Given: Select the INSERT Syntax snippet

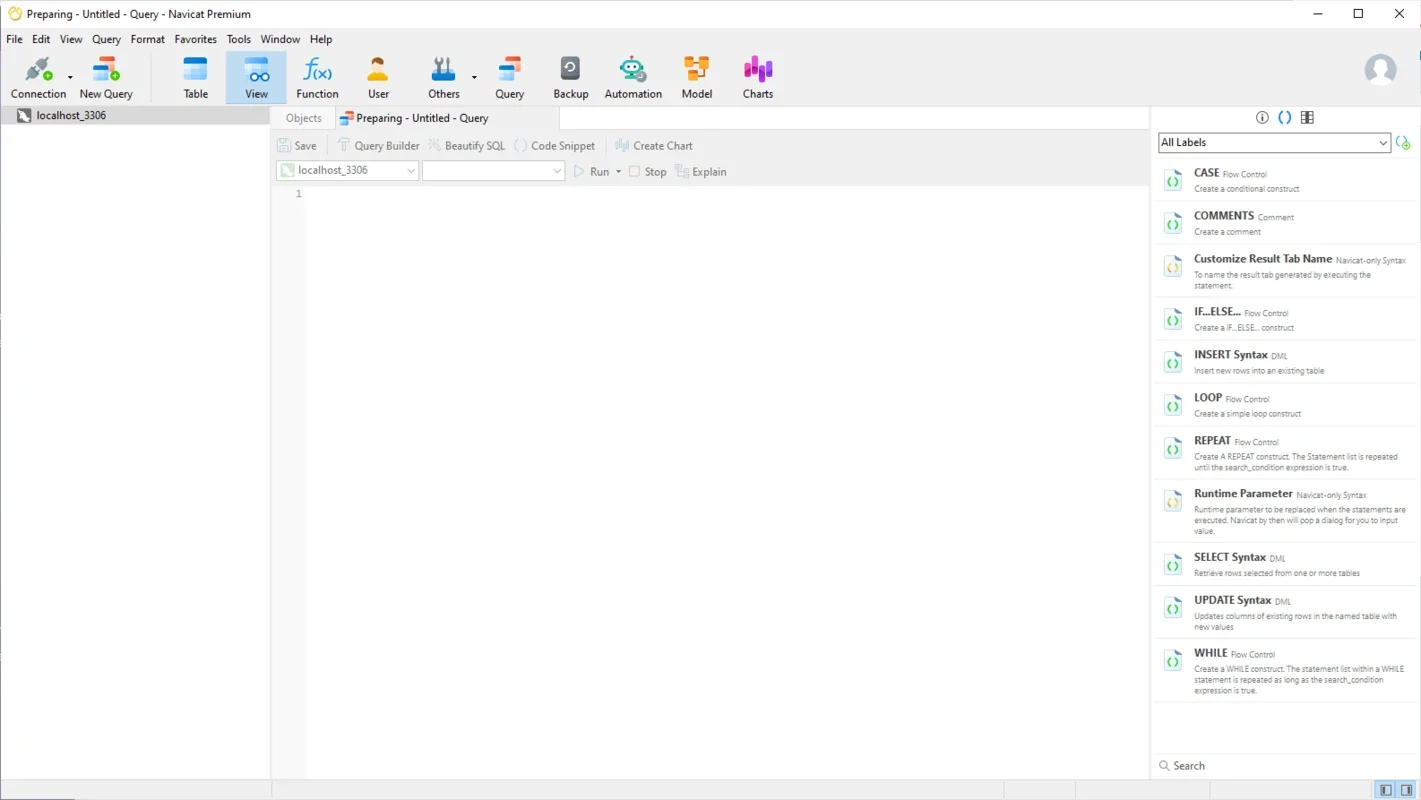Looking at the screenshot, I should [1287, 362].
